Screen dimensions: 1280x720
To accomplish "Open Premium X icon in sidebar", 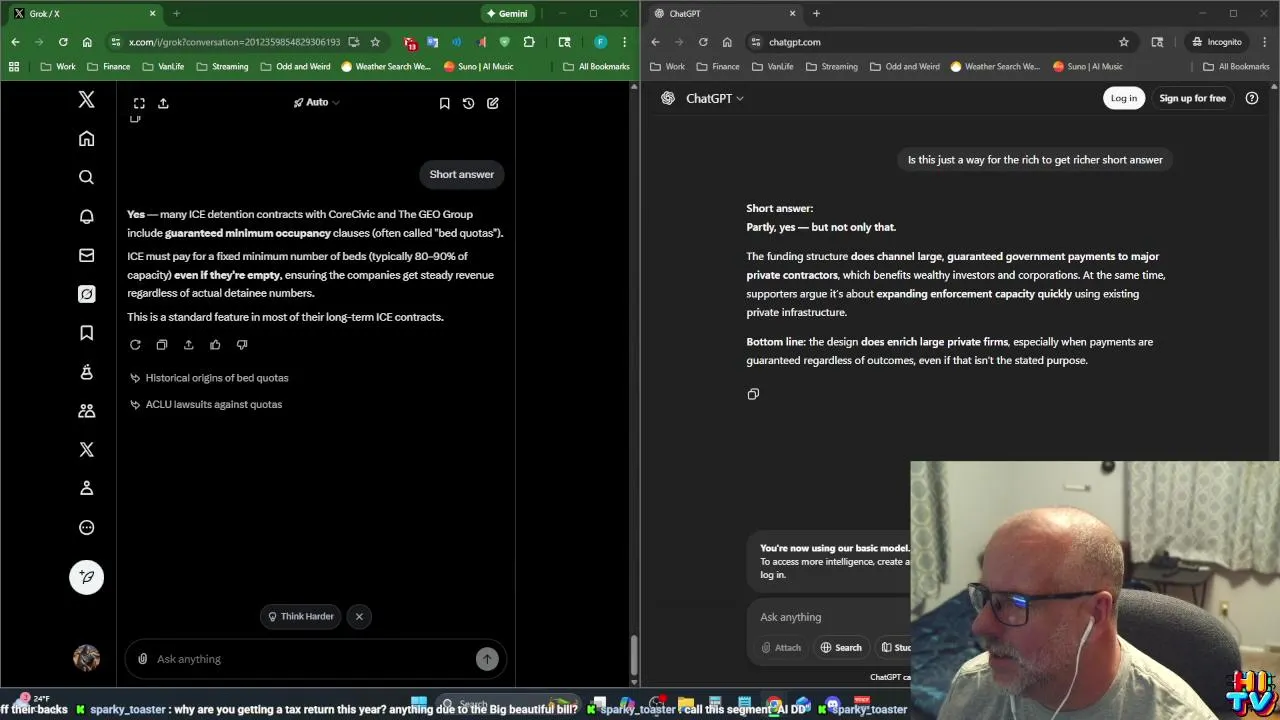I will pyautogui.click(x=86, y=450).
